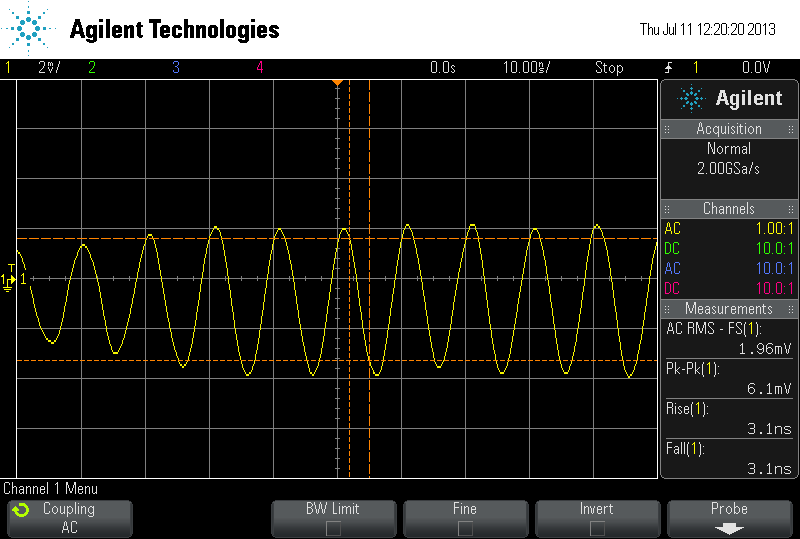The height and width of the screenshot is (539, 800).
Task: Click the 1.96mV RMS value
Action: click(x=765, y=349)
